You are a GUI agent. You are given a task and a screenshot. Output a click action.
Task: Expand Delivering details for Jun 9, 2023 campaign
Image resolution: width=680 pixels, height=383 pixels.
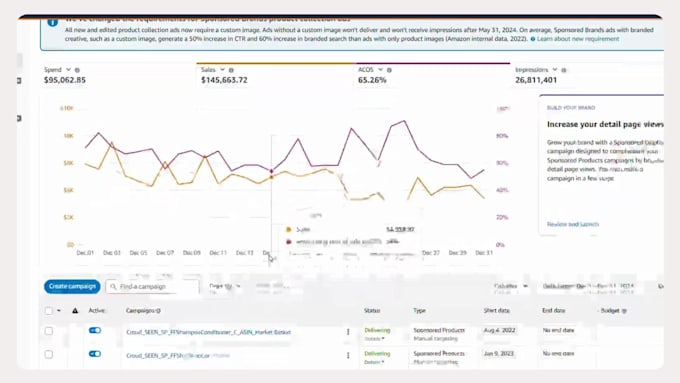pyautogui.click(x=374, y=362)
